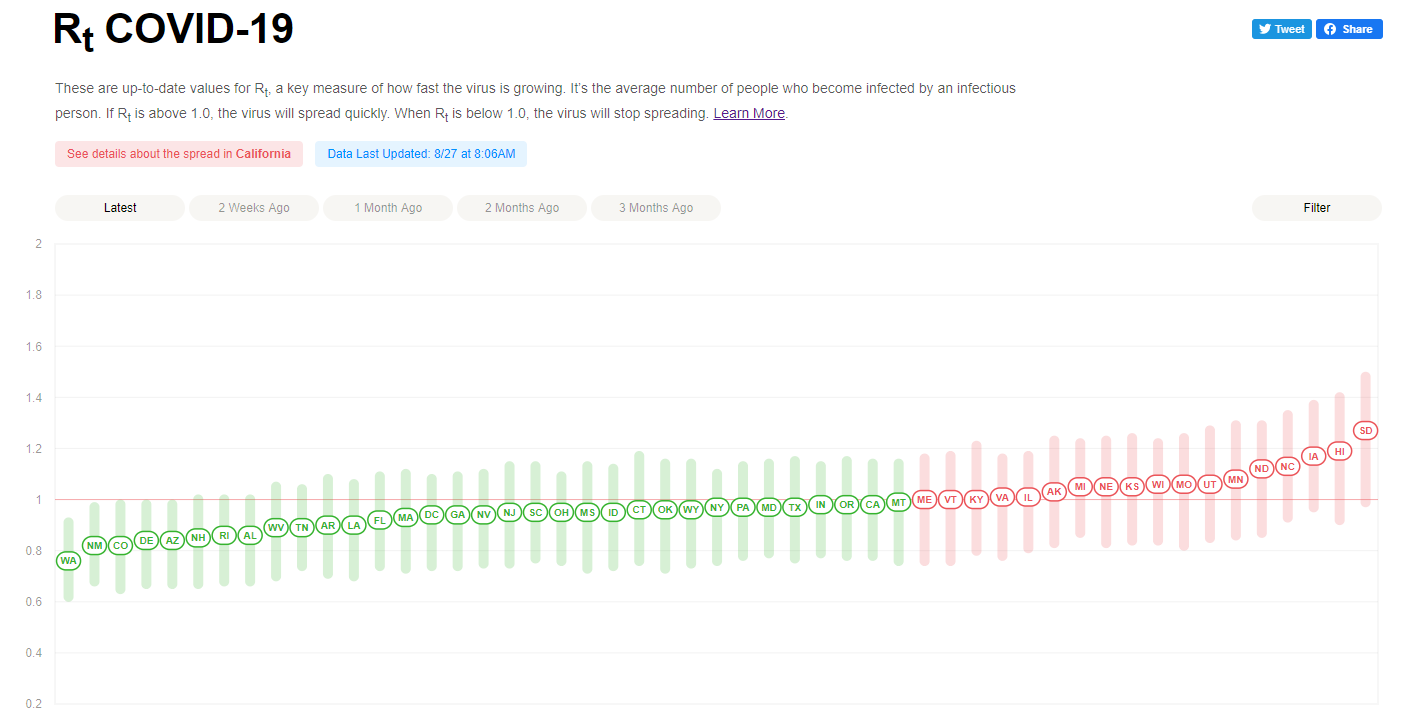
Task: Click the Tweet button
Action: [x=1281, y=29]
